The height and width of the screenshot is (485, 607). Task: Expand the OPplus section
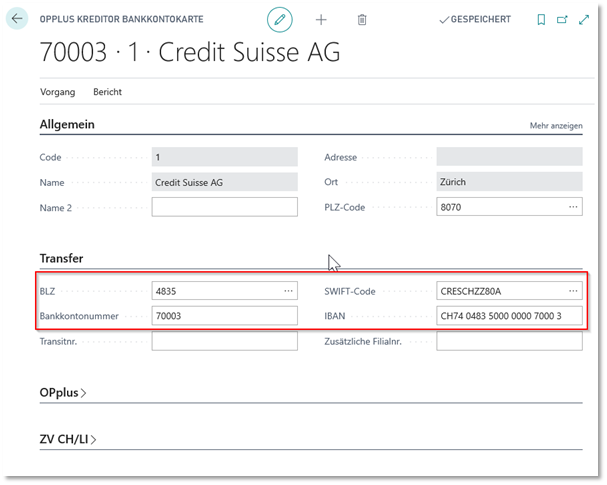[63, 392]
